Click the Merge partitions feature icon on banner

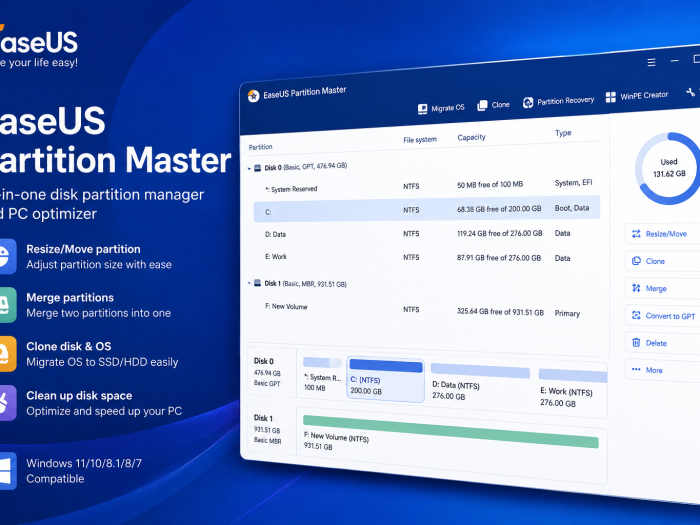point(6,305)
